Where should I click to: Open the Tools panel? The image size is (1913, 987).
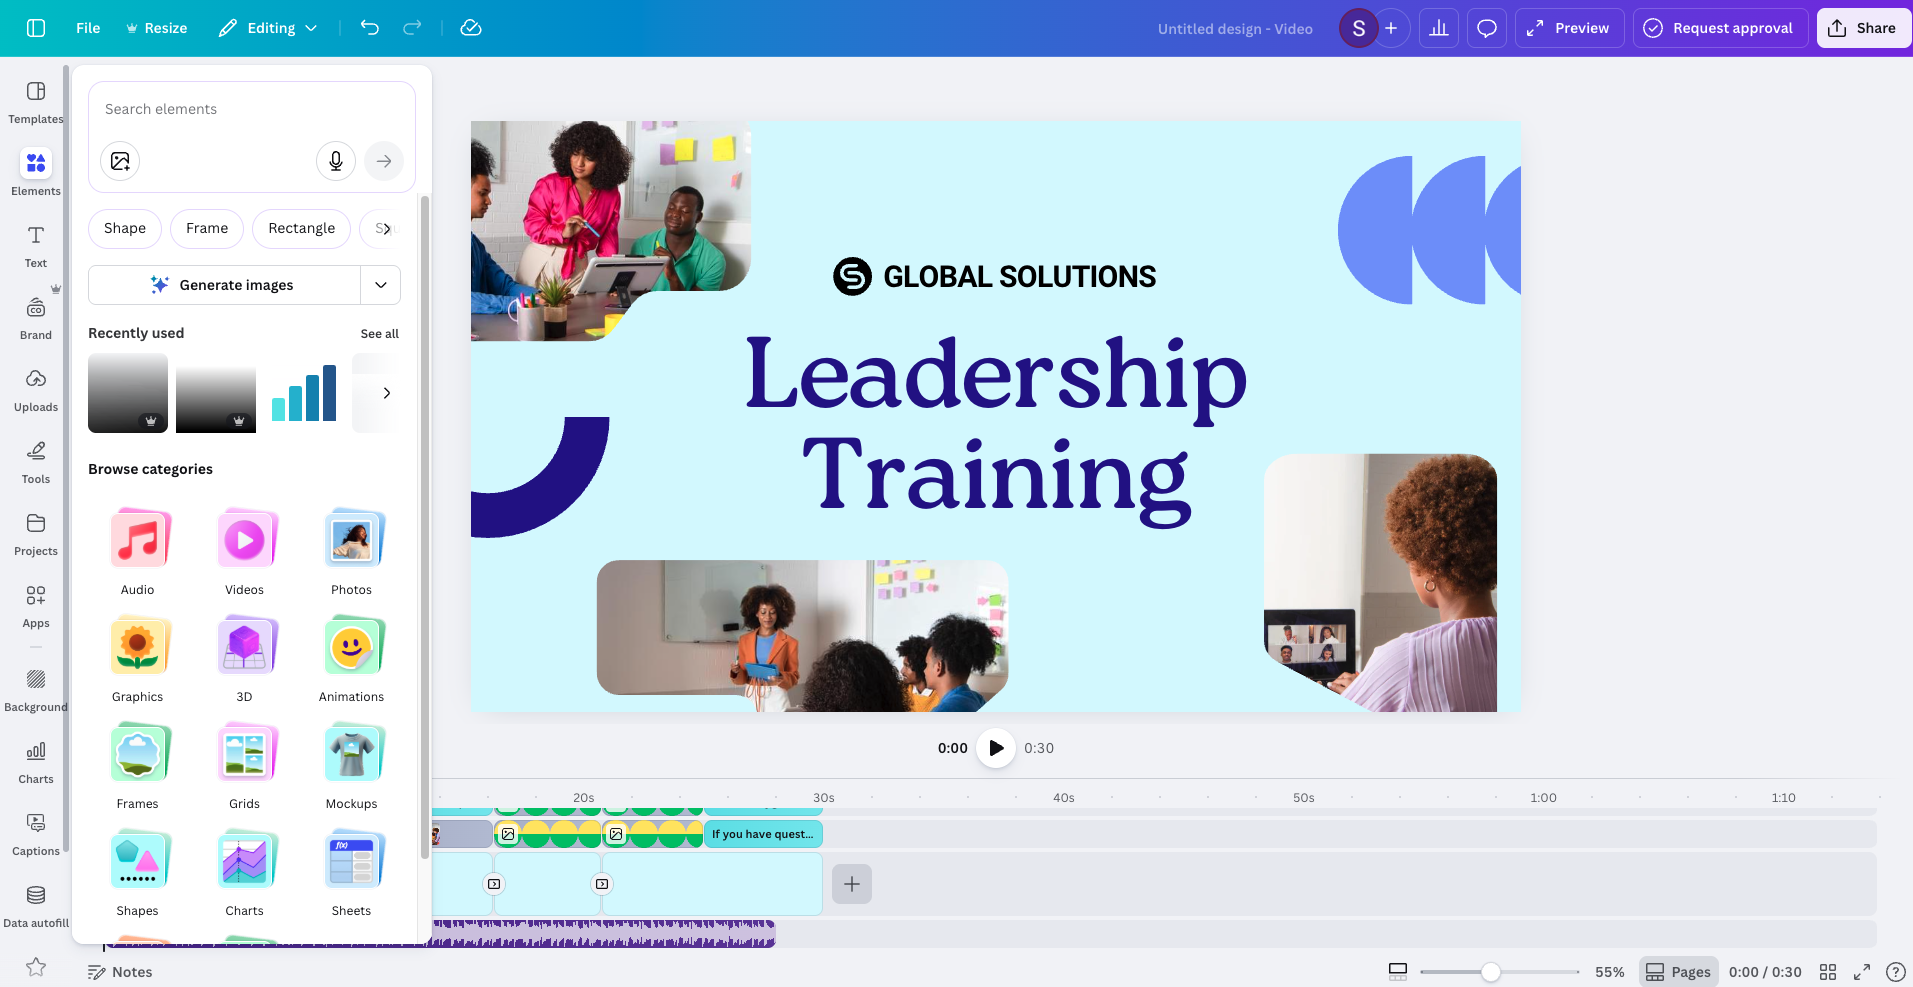click(x=36, y=462)
